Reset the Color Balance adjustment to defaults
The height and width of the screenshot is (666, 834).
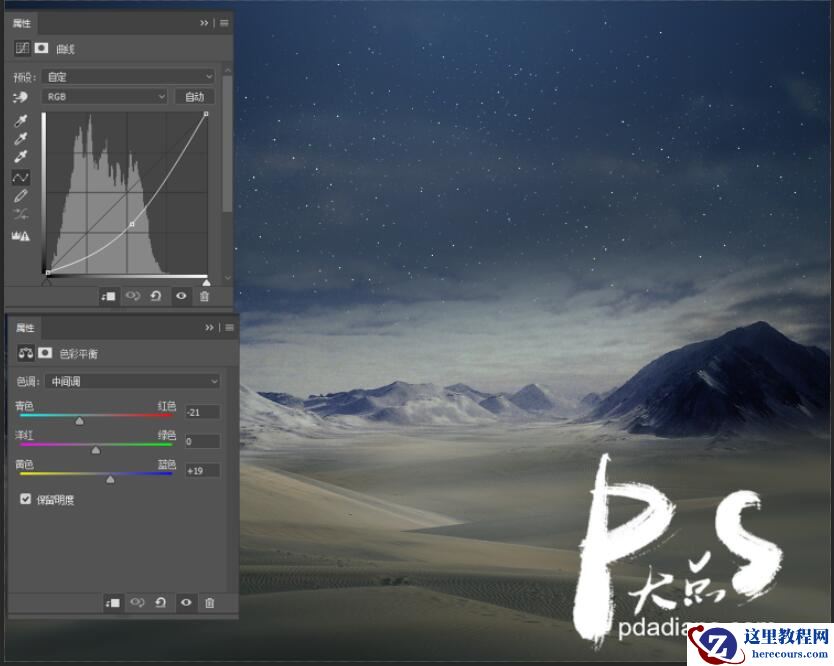pos(160,603)
